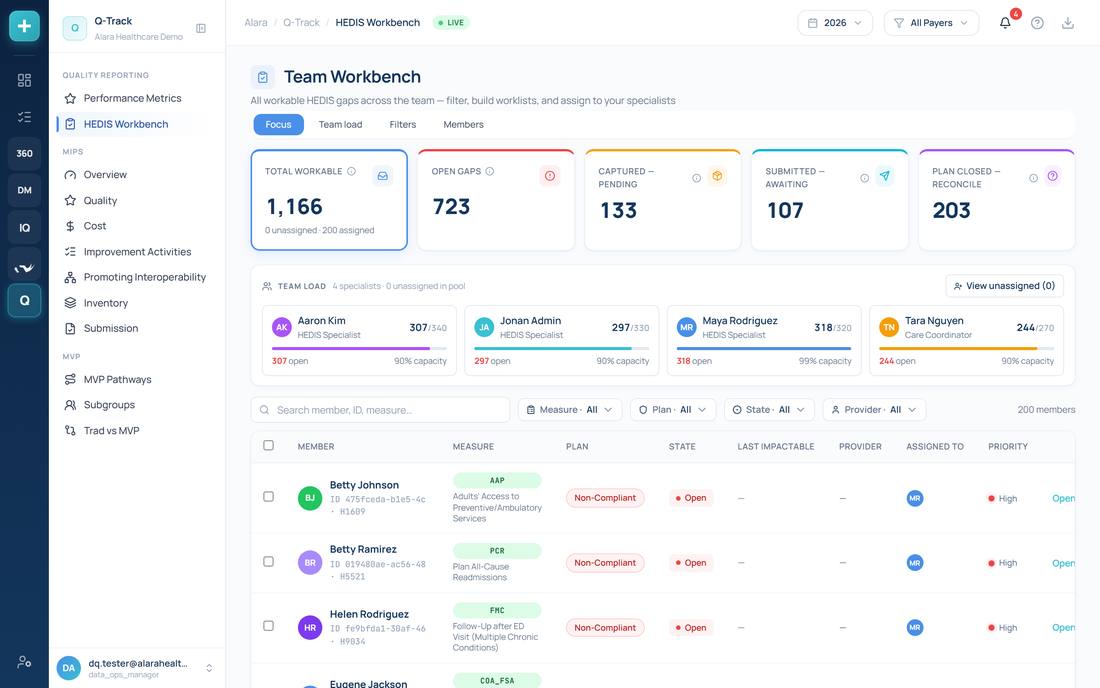Expand the 2026 year dropdown
Viewport: 1100px width, 688px height.
(x=835, y=22)
